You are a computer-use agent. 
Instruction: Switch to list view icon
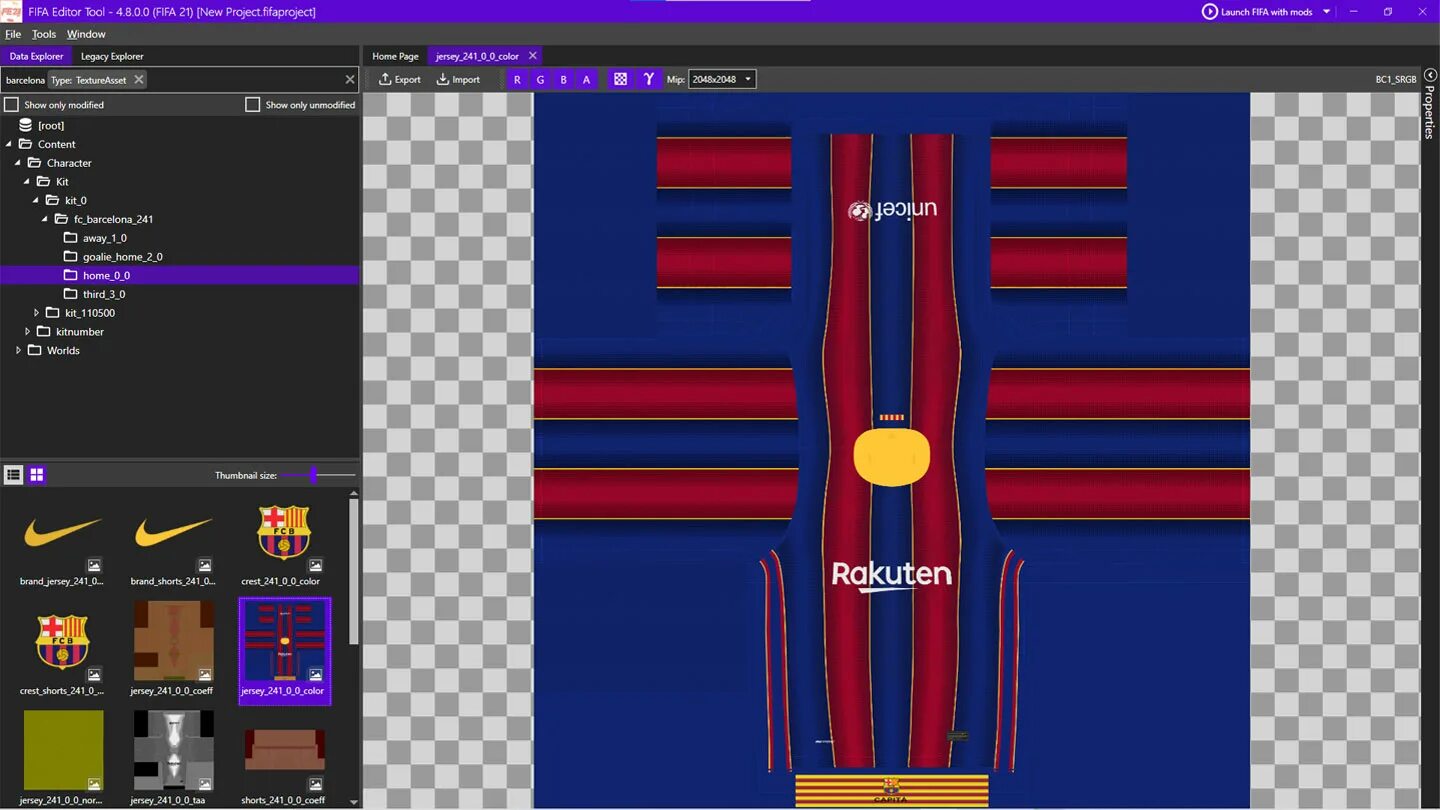pyautogui.click(x=14, y=475)
